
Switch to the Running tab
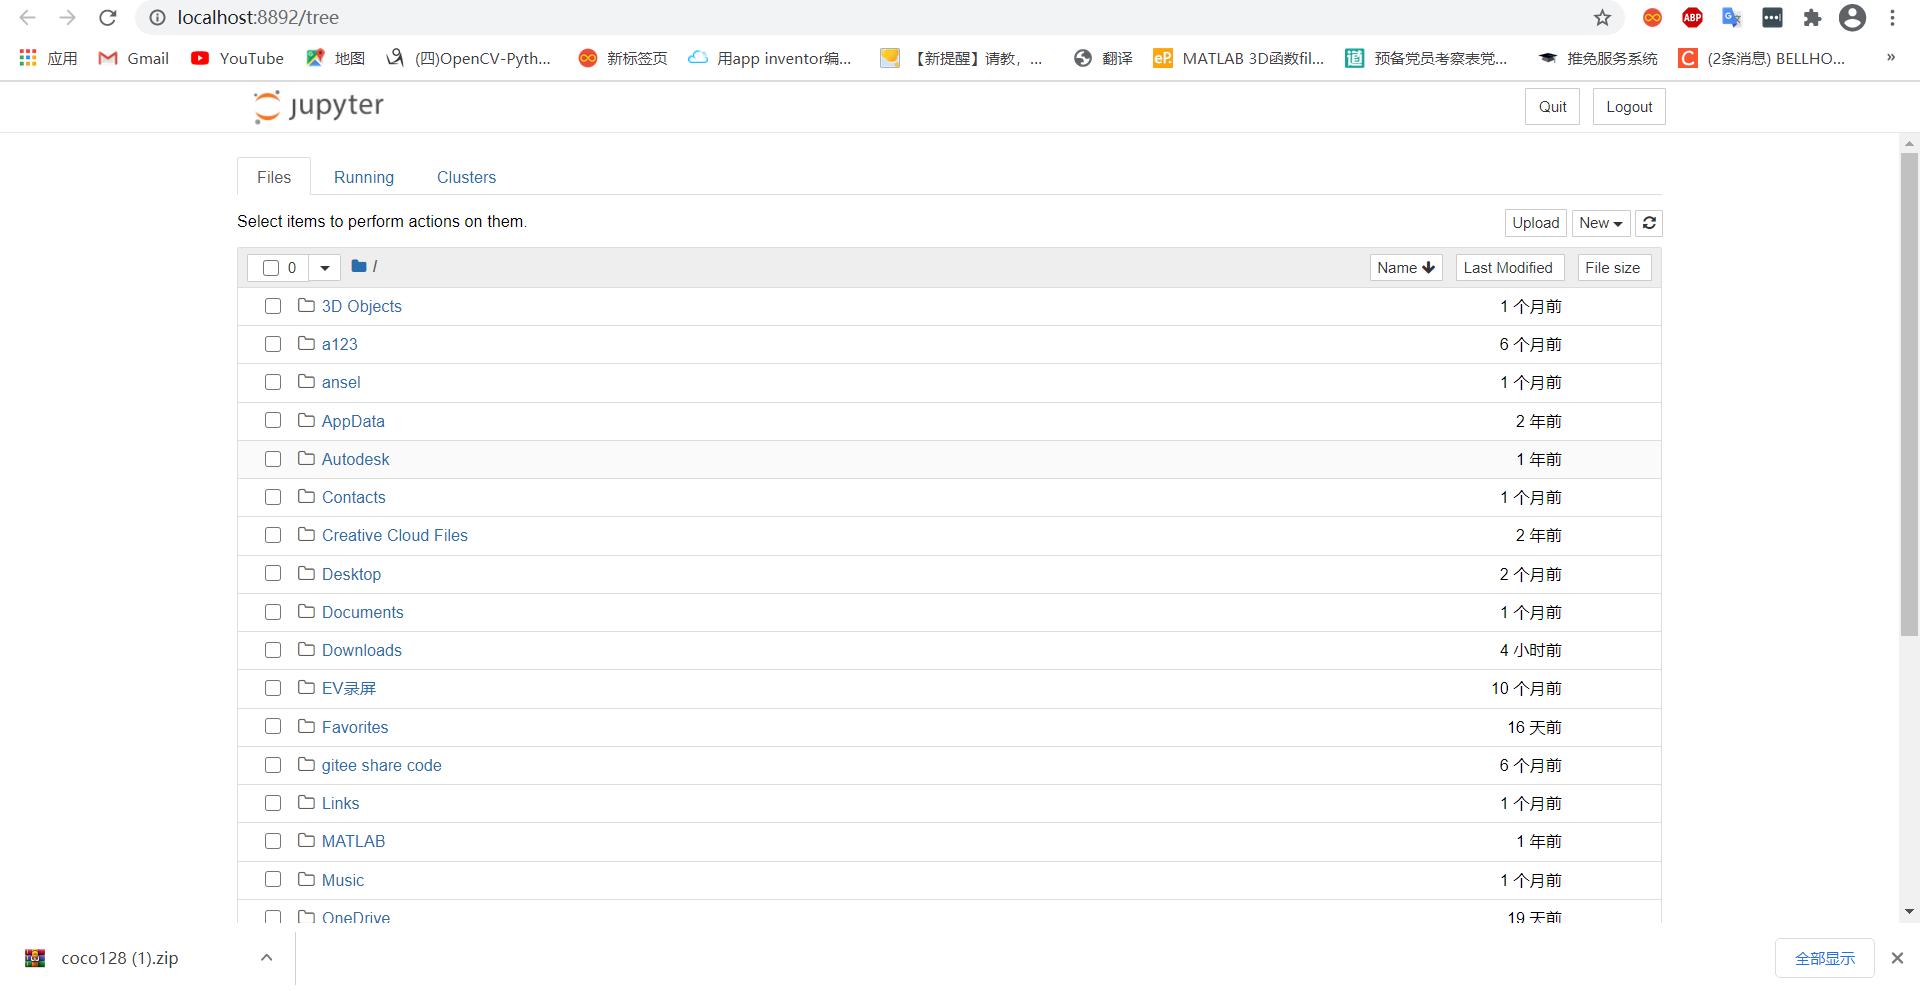[364, 177]
